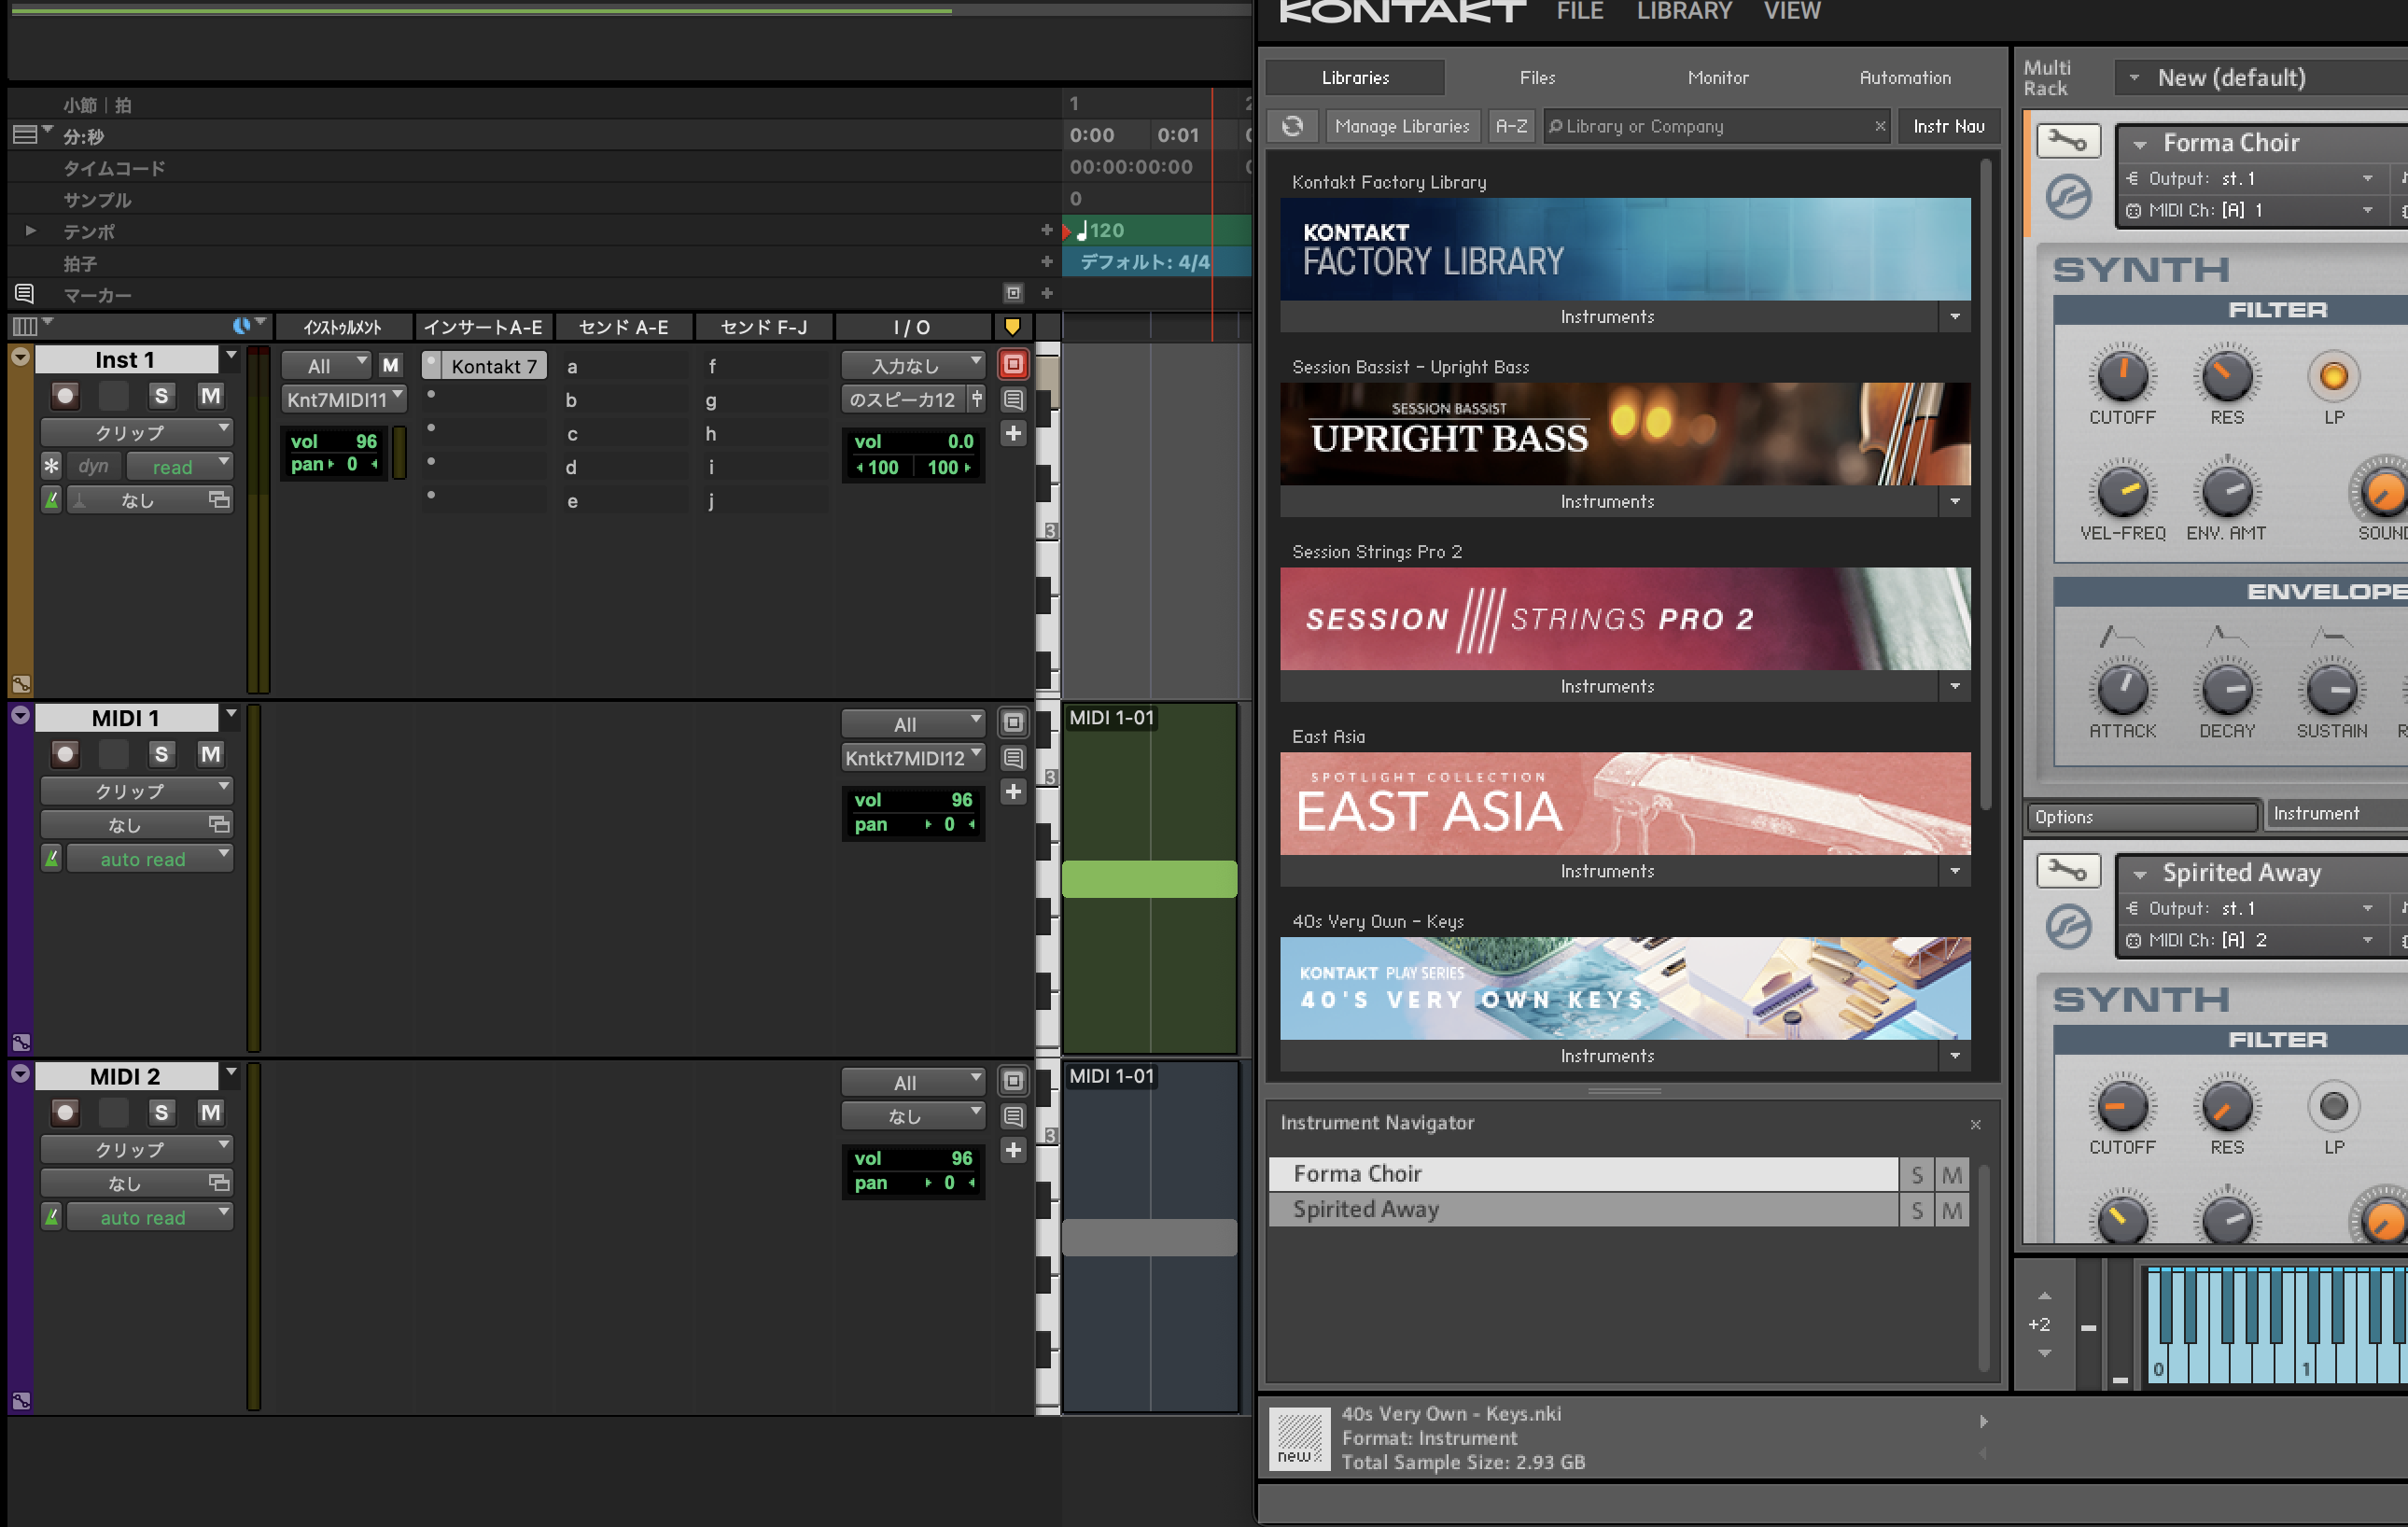Switch to the Automation tab
This screenshot has height=1527, width=2408.
1904,77
